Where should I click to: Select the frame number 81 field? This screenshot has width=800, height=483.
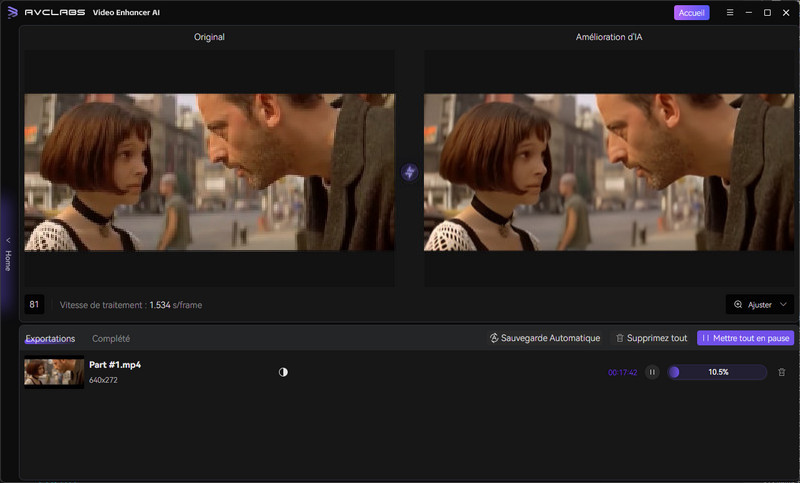click(34, 304)
